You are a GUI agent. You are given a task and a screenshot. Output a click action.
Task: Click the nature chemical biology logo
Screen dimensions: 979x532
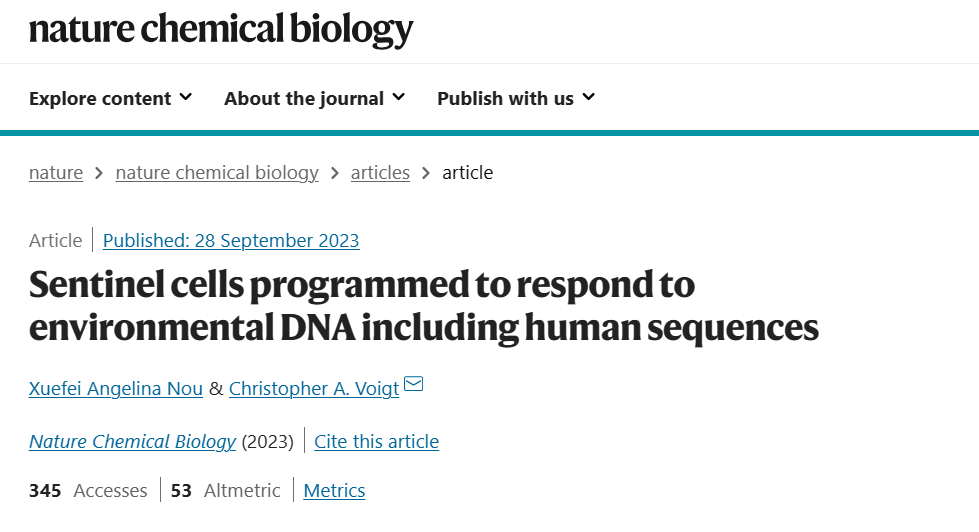221,30
